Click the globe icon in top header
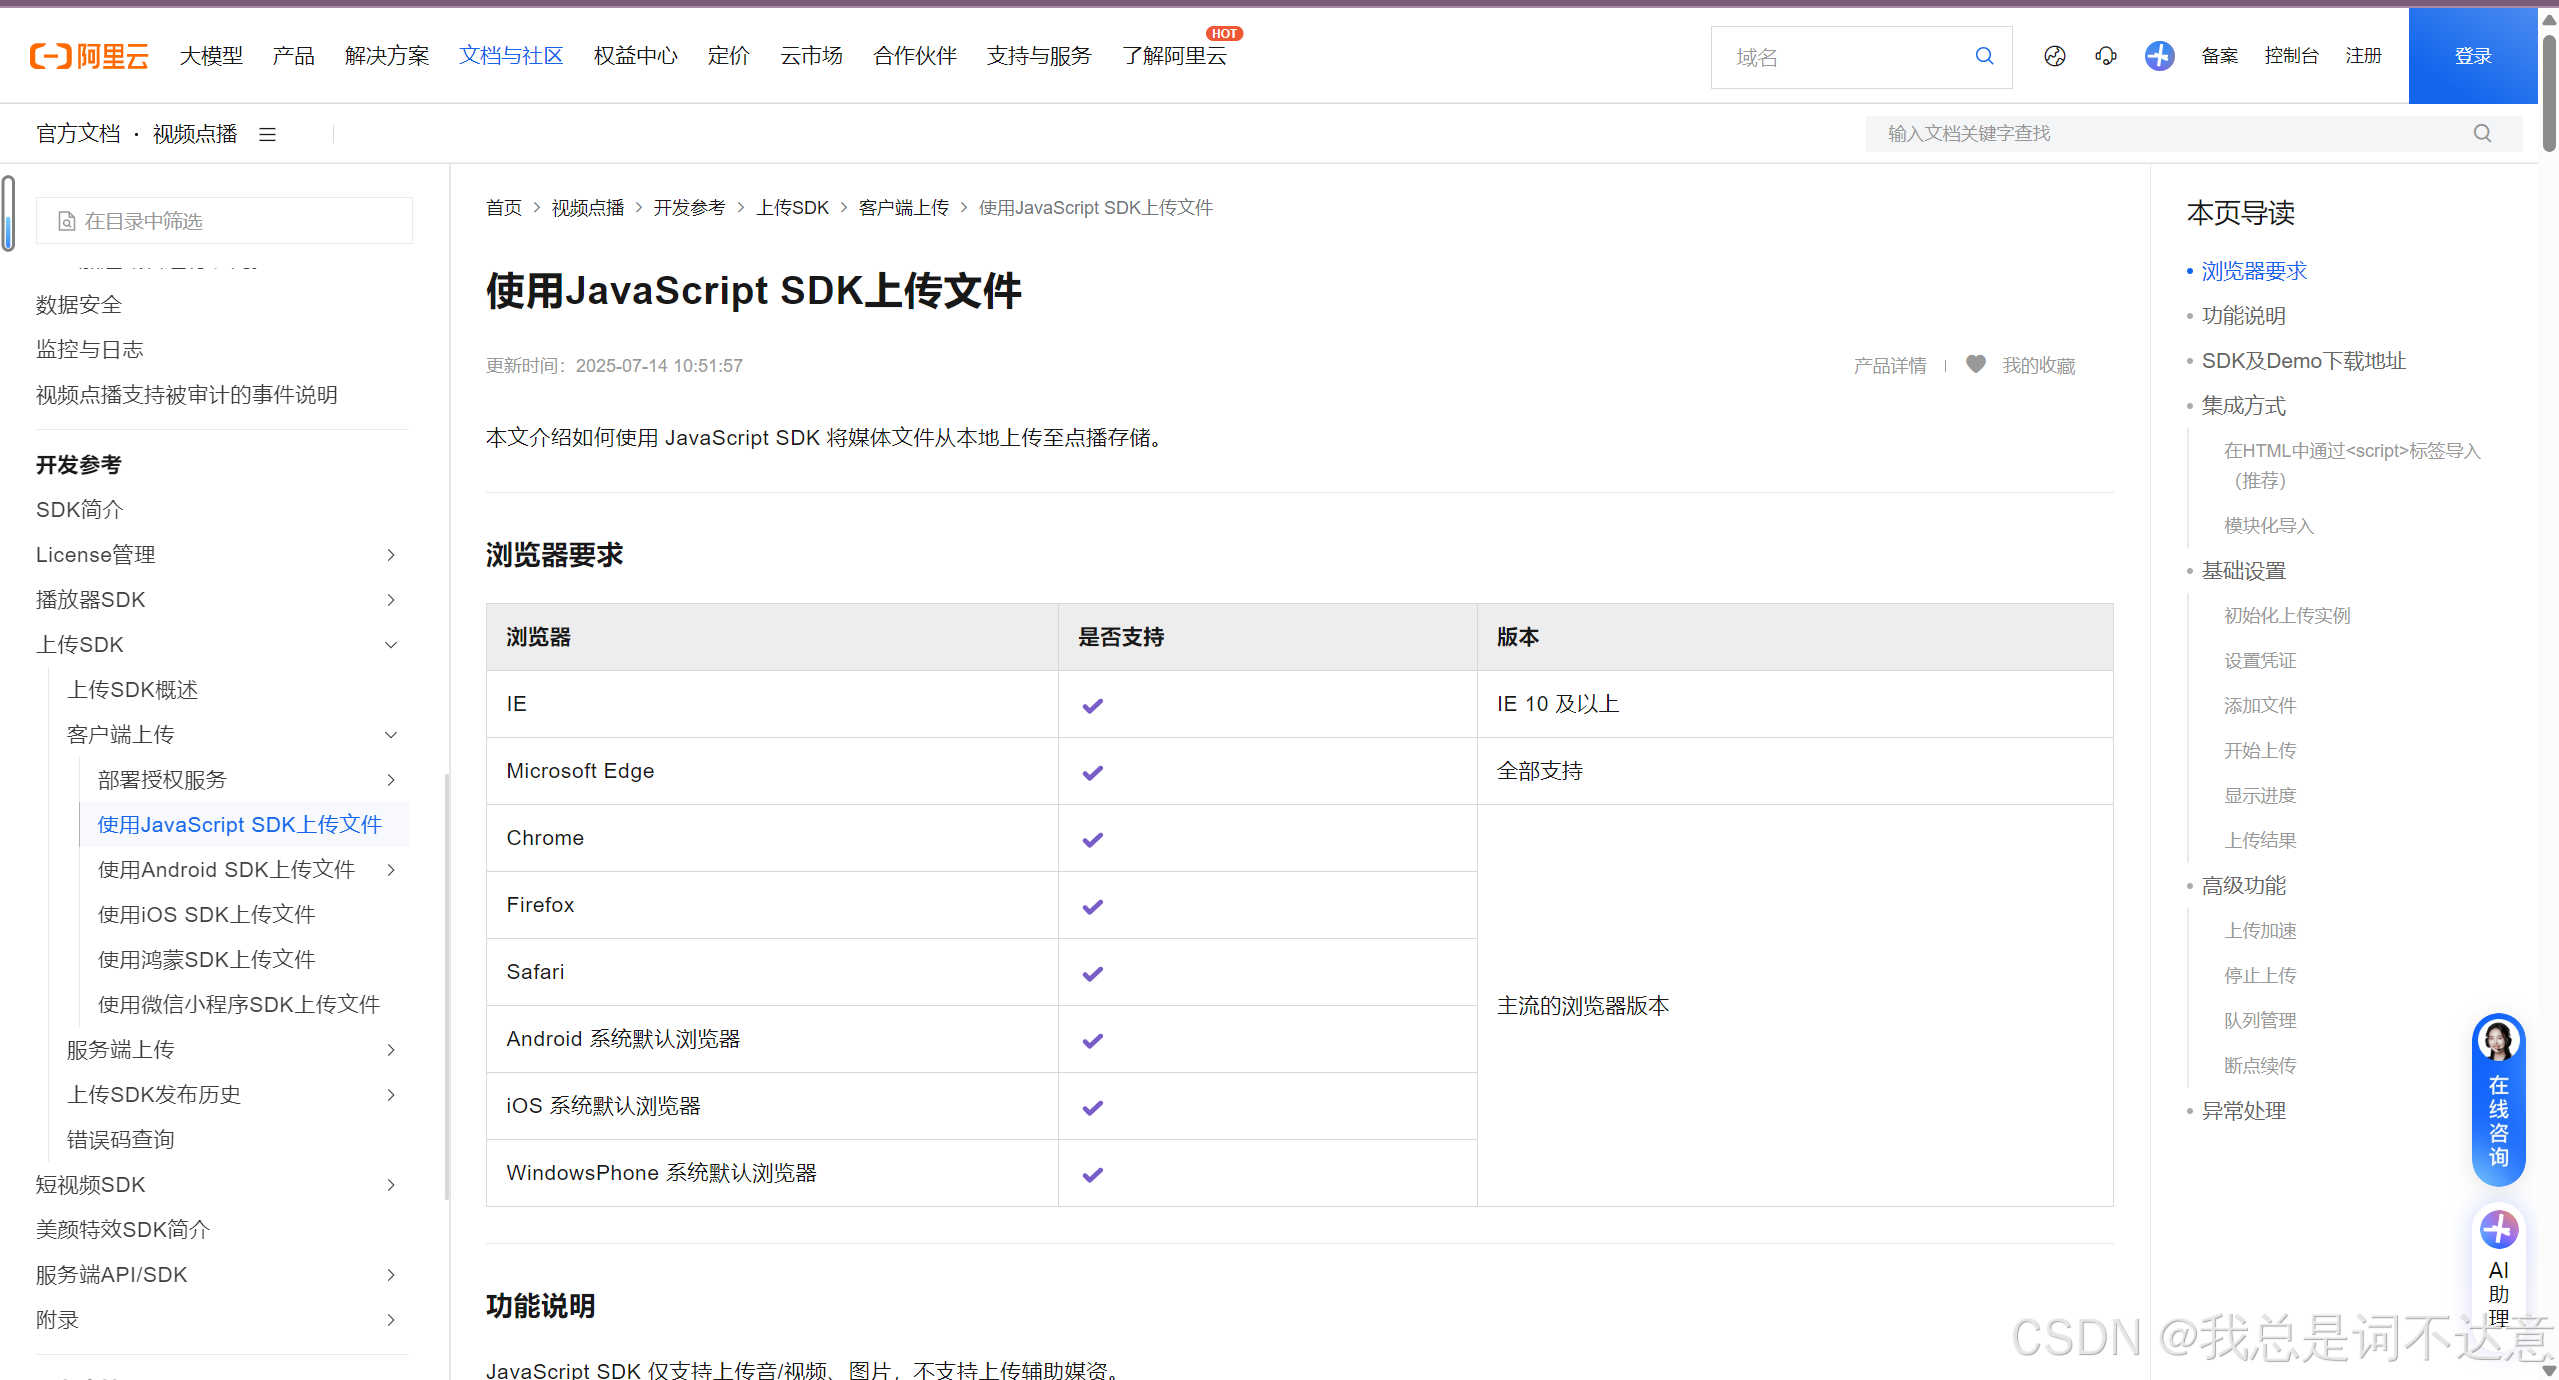Image resolution: width=2559 pixels, height=1380 pixels. pos(2054,56)
